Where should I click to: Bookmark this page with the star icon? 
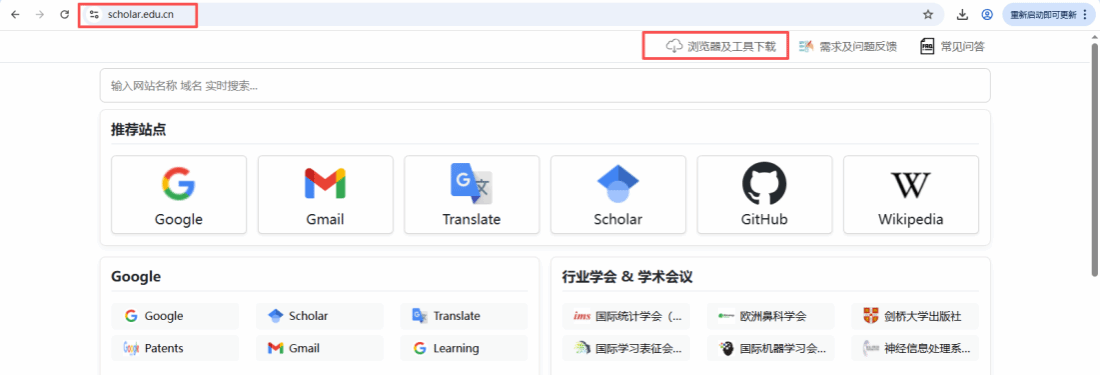(928, 14)
